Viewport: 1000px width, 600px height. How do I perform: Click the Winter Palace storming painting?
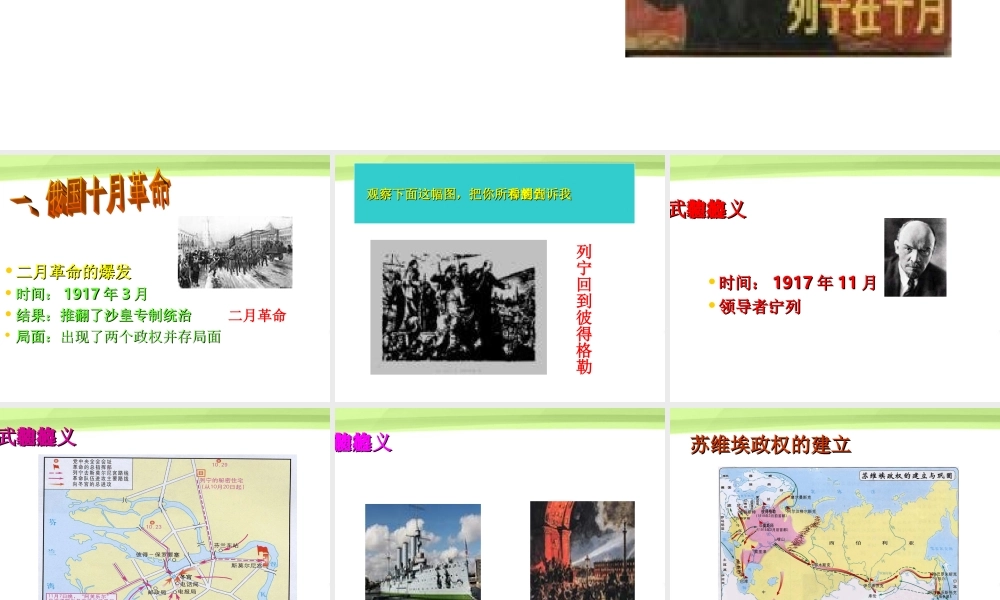coord(582,550)
